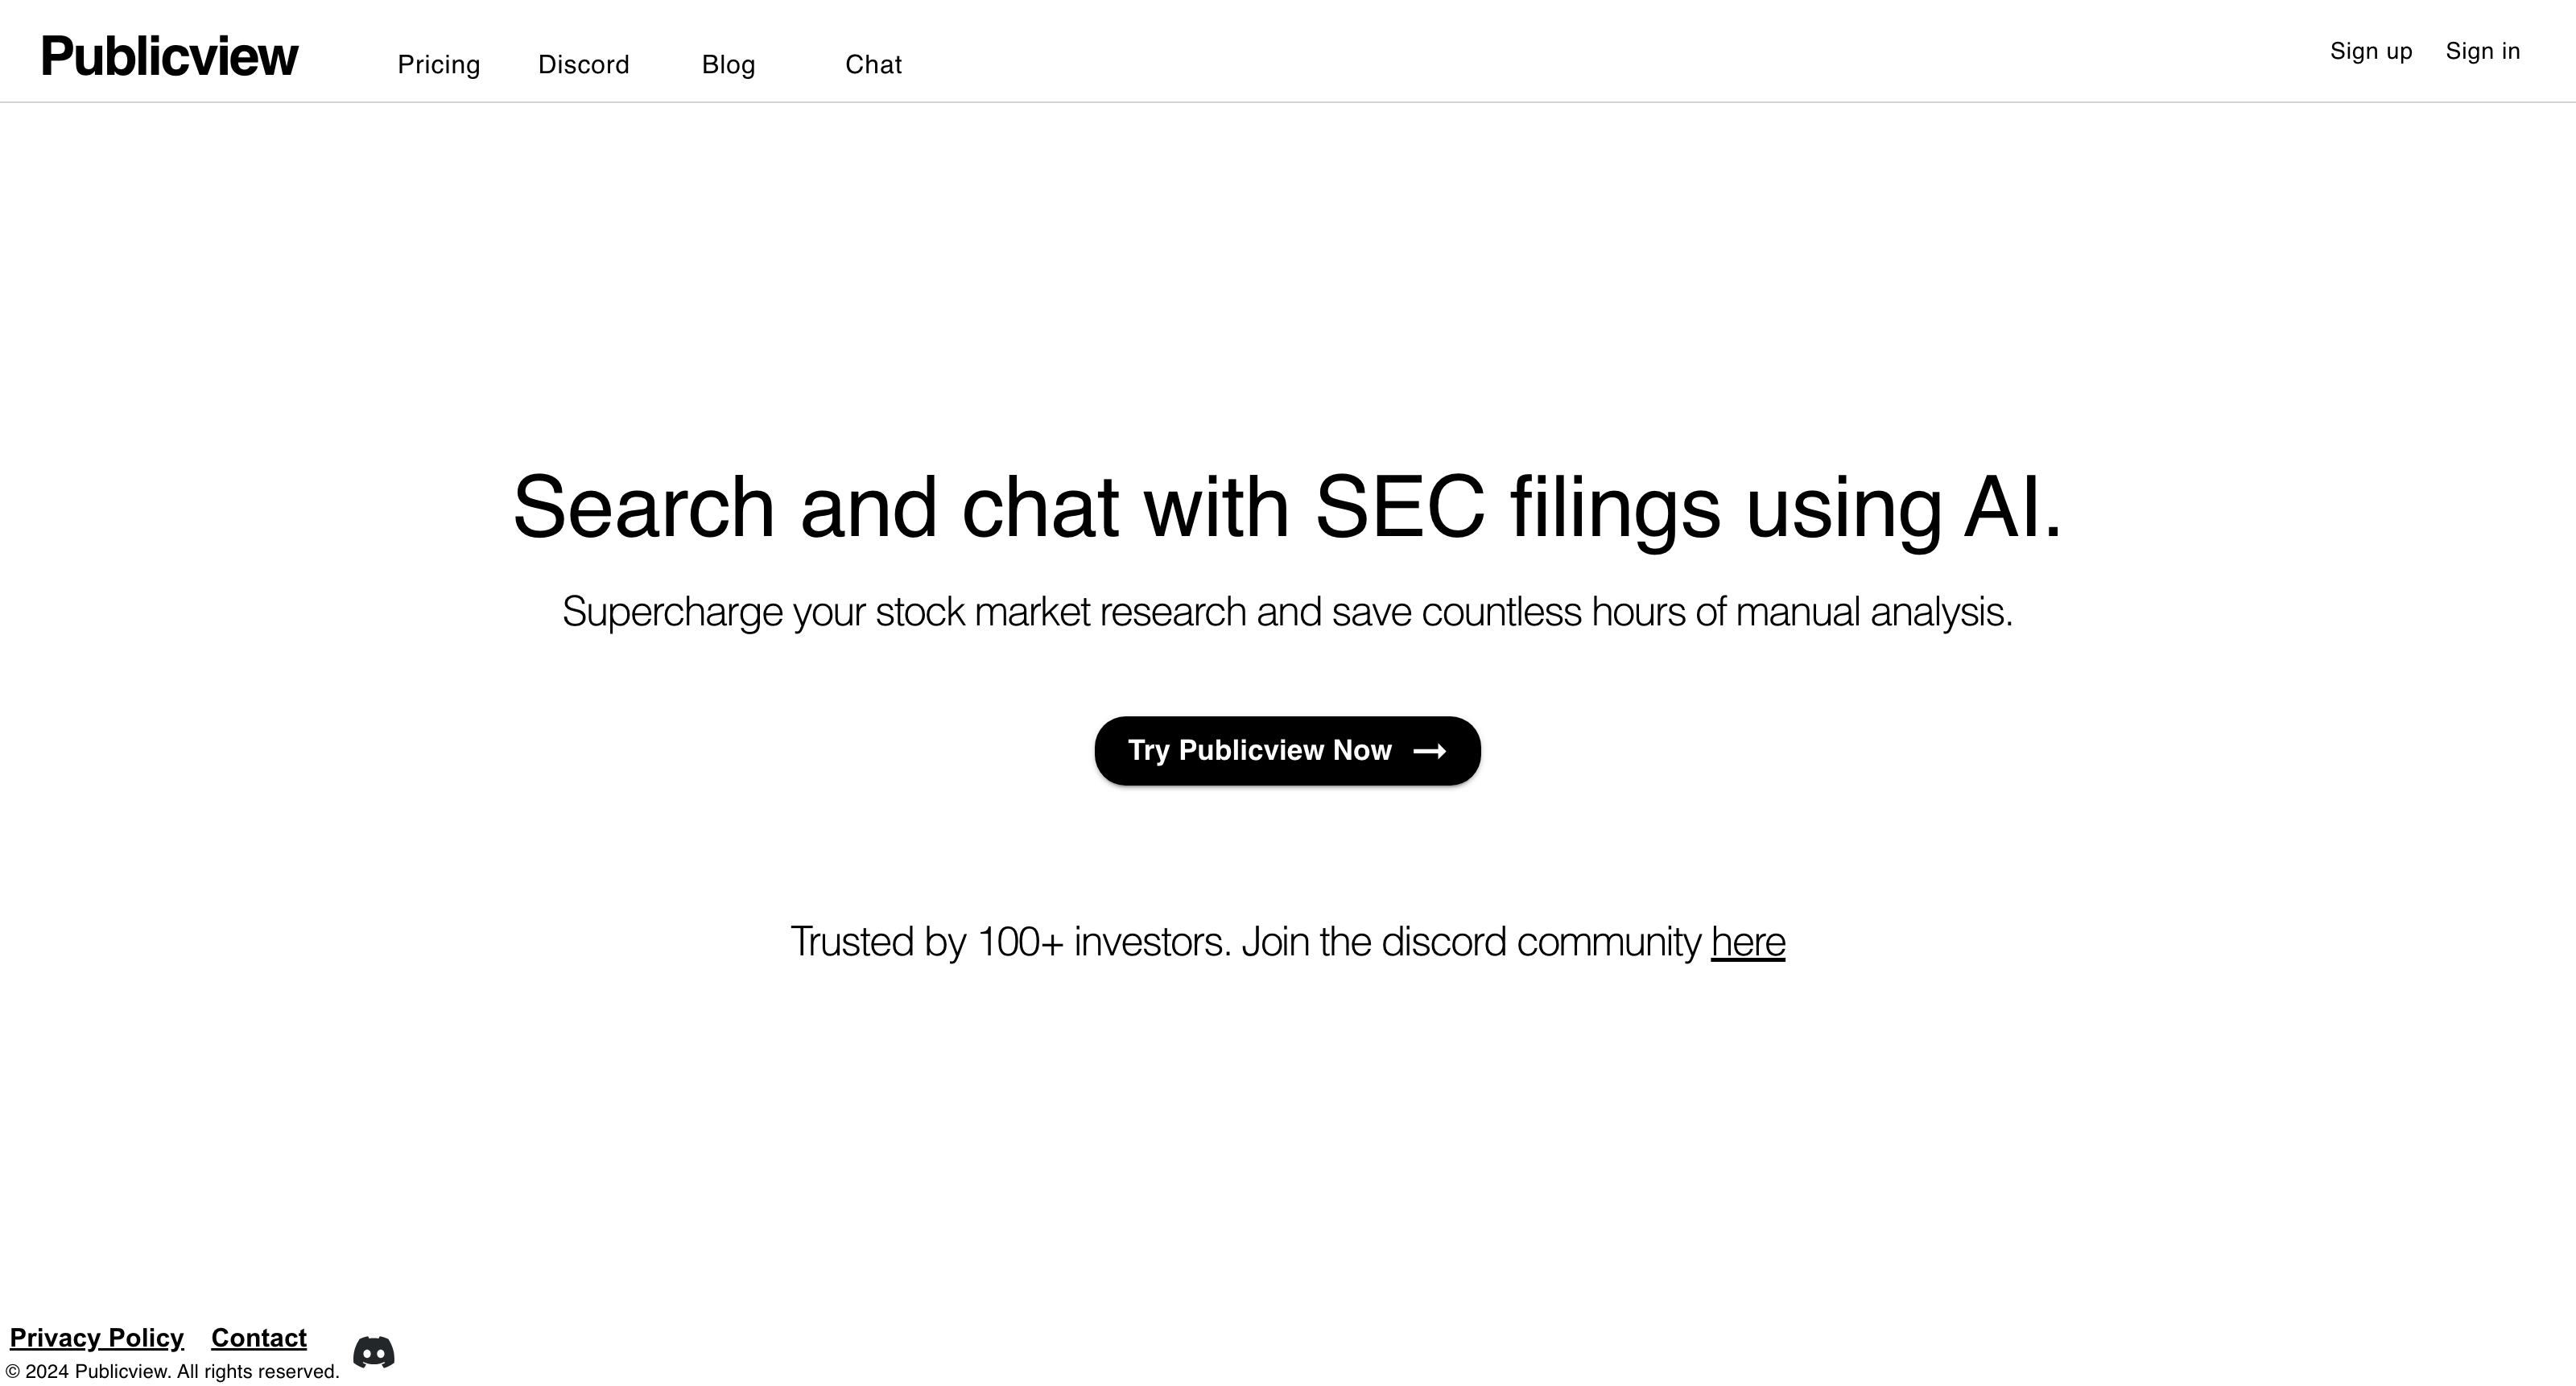Select Discord in the top navigation bar
The height and width of the screenshot is (1386, 2576).
click(584, 65)
